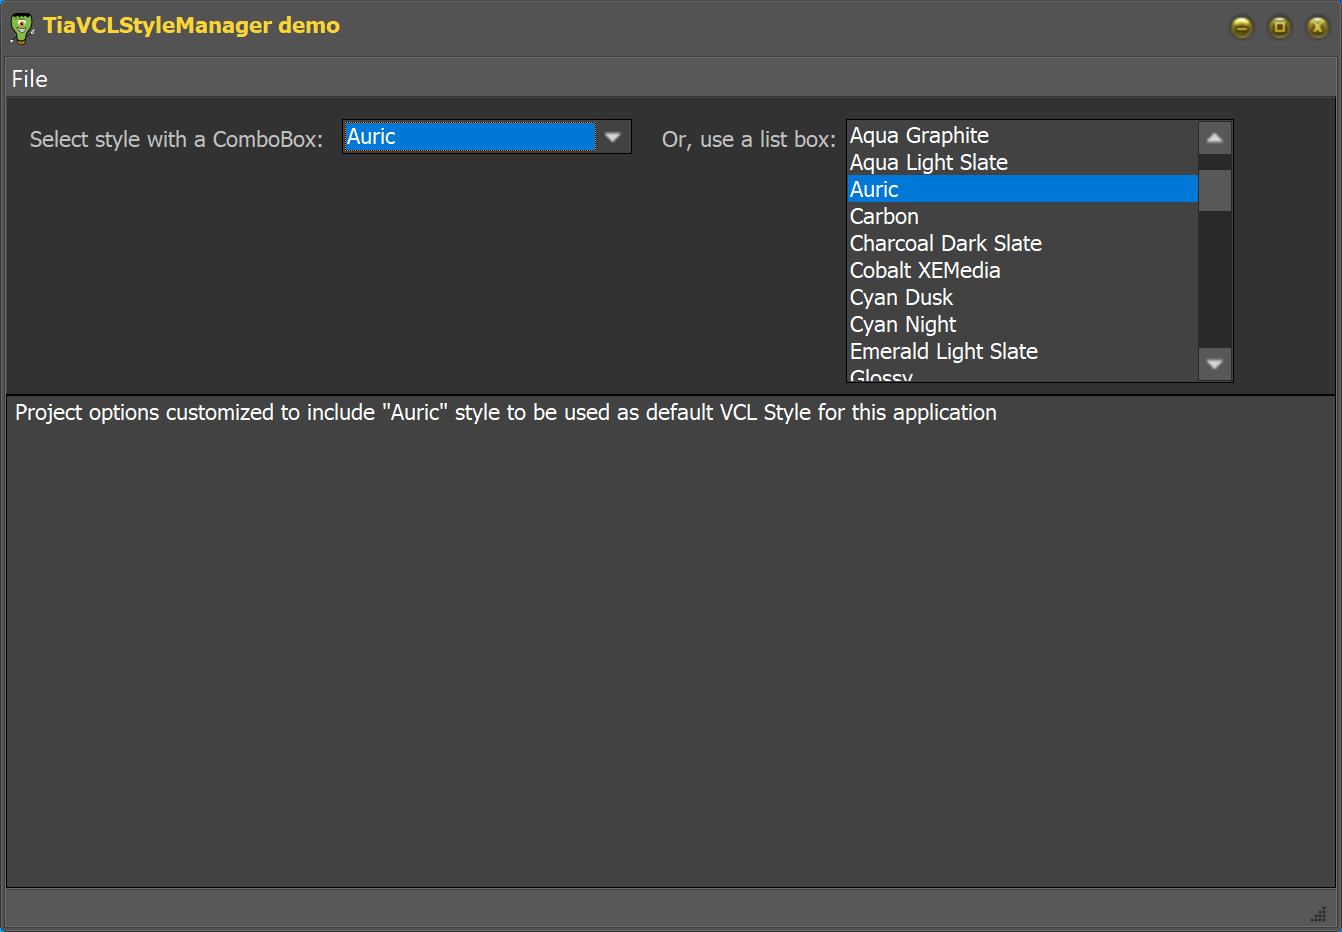This screenshot has height=932, width=1342.
Task: Expand the style ComboBox dropdown arrow
Action: [613, 137]
